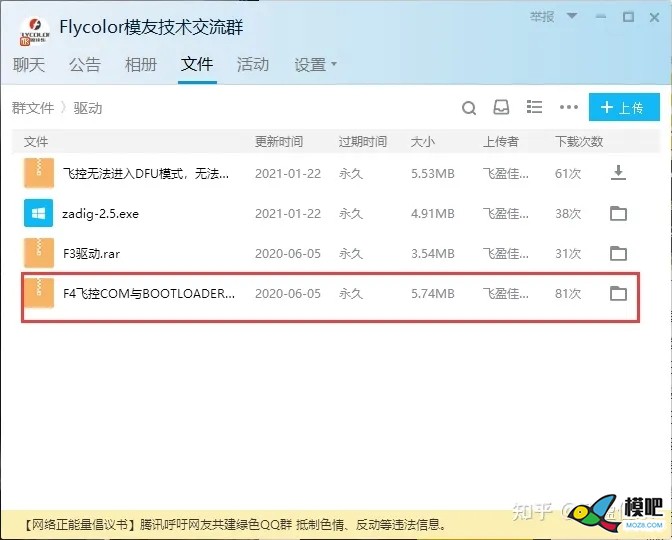Image resolution: width=672 pixels, height=540 pixels.
Task: Open folder icon for F3驱动.rar row
Action: coord(618,253)
